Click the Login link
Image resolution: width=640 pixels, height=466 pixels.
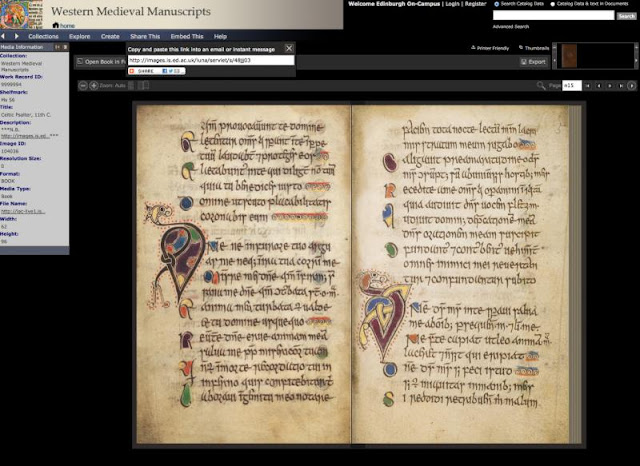click(452, 4)
